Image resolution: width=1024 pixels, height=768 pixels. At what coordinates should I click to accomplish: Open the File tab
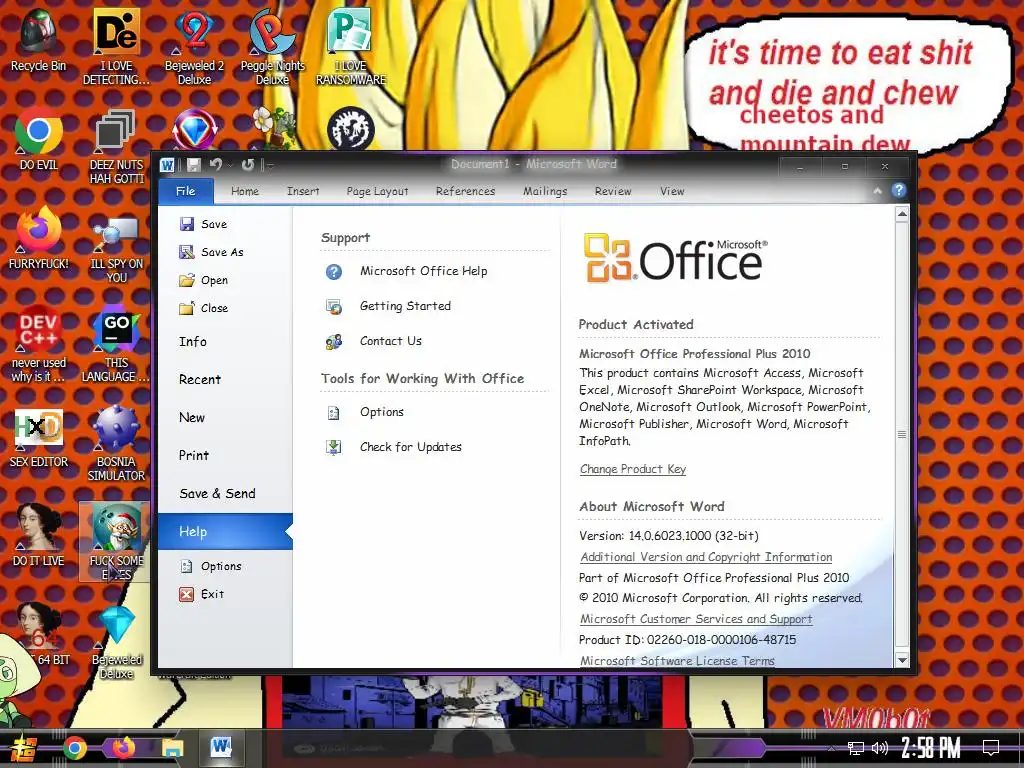point(185,191)
